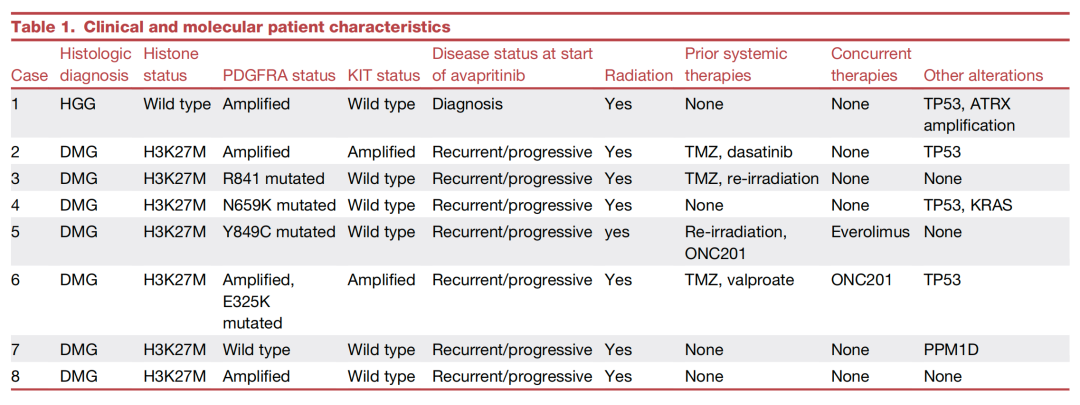
Task: Select the PPM1D alteration cell
Action: pos(951,350)
